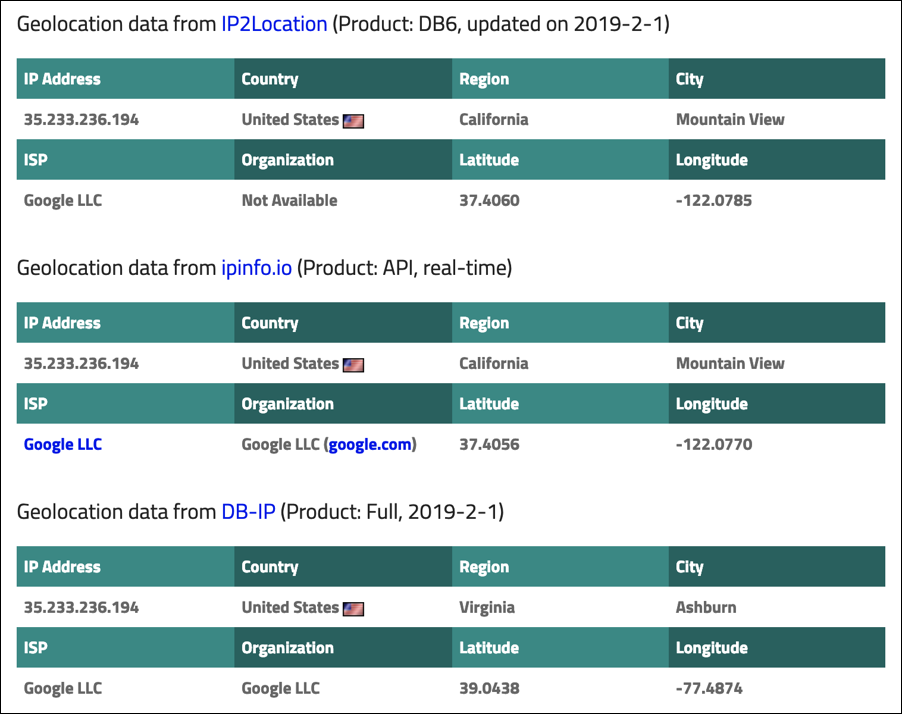
Task: Open the IP2Location link
Action: click(x=274, y=24)
